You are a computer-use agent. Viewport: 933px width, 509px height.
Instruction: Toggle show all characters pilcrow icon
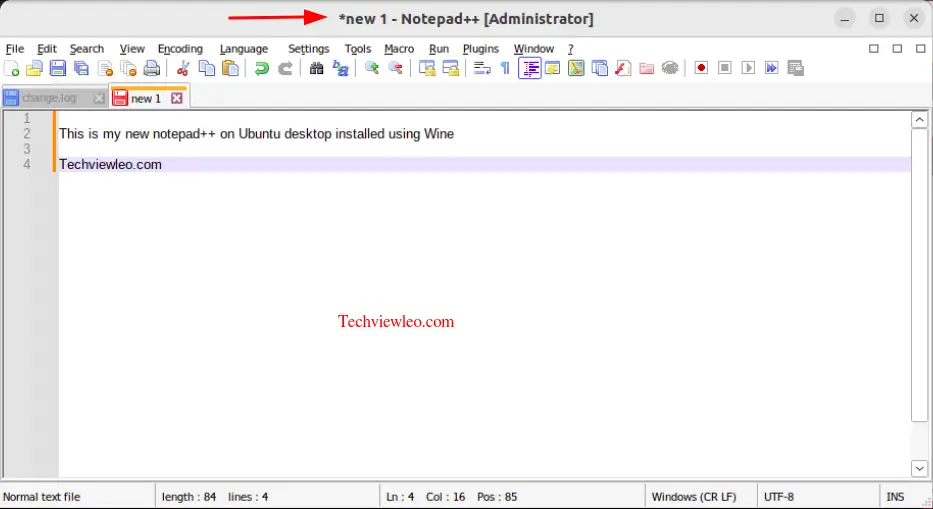point(505,68)
